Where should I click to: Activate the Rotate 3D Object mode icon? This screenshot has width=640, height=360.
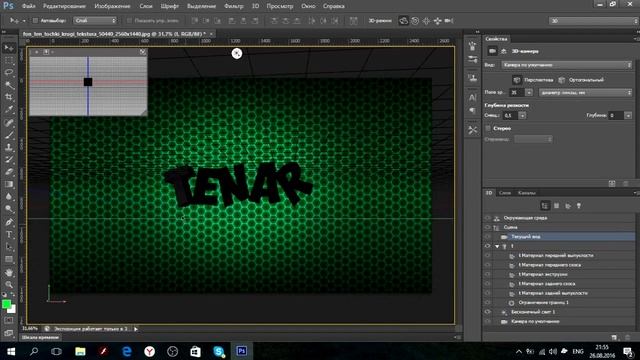(404, 21)
